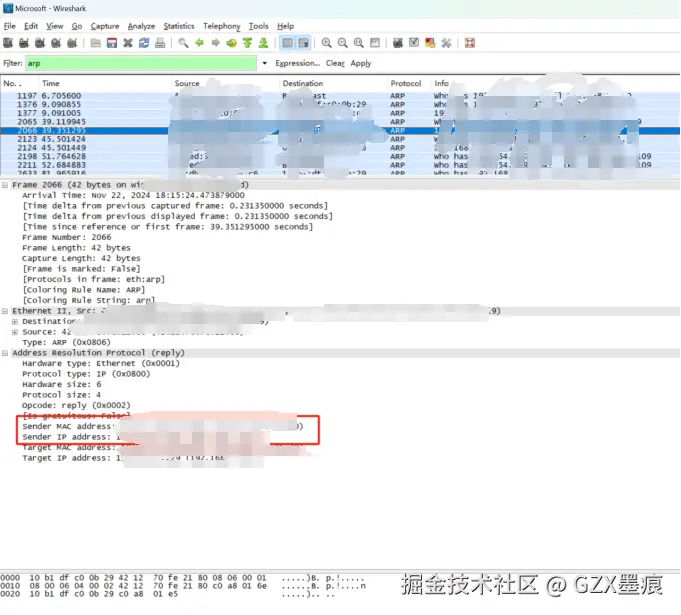This screenshot has width=681, height=615.
Task: Select packet 2211 at time 52.684883
Action: coord(340,165)
